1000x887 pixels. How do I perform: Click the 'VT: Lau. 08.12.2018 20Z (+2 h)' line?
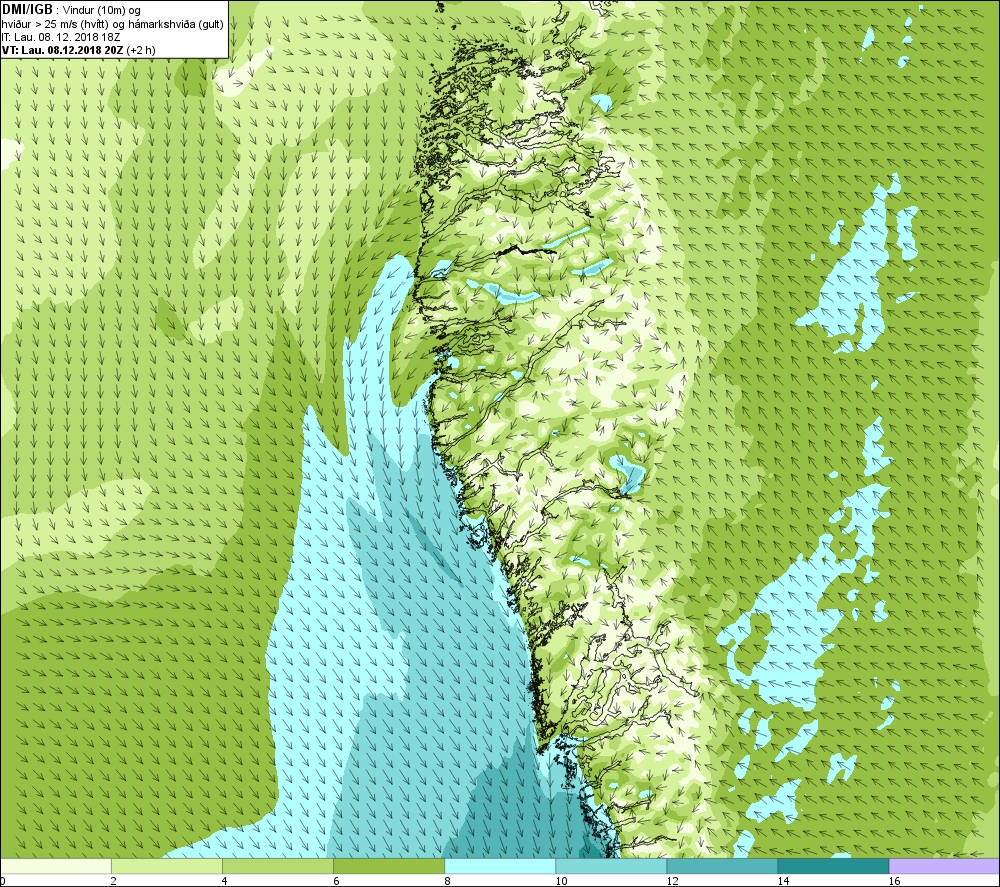78,50
